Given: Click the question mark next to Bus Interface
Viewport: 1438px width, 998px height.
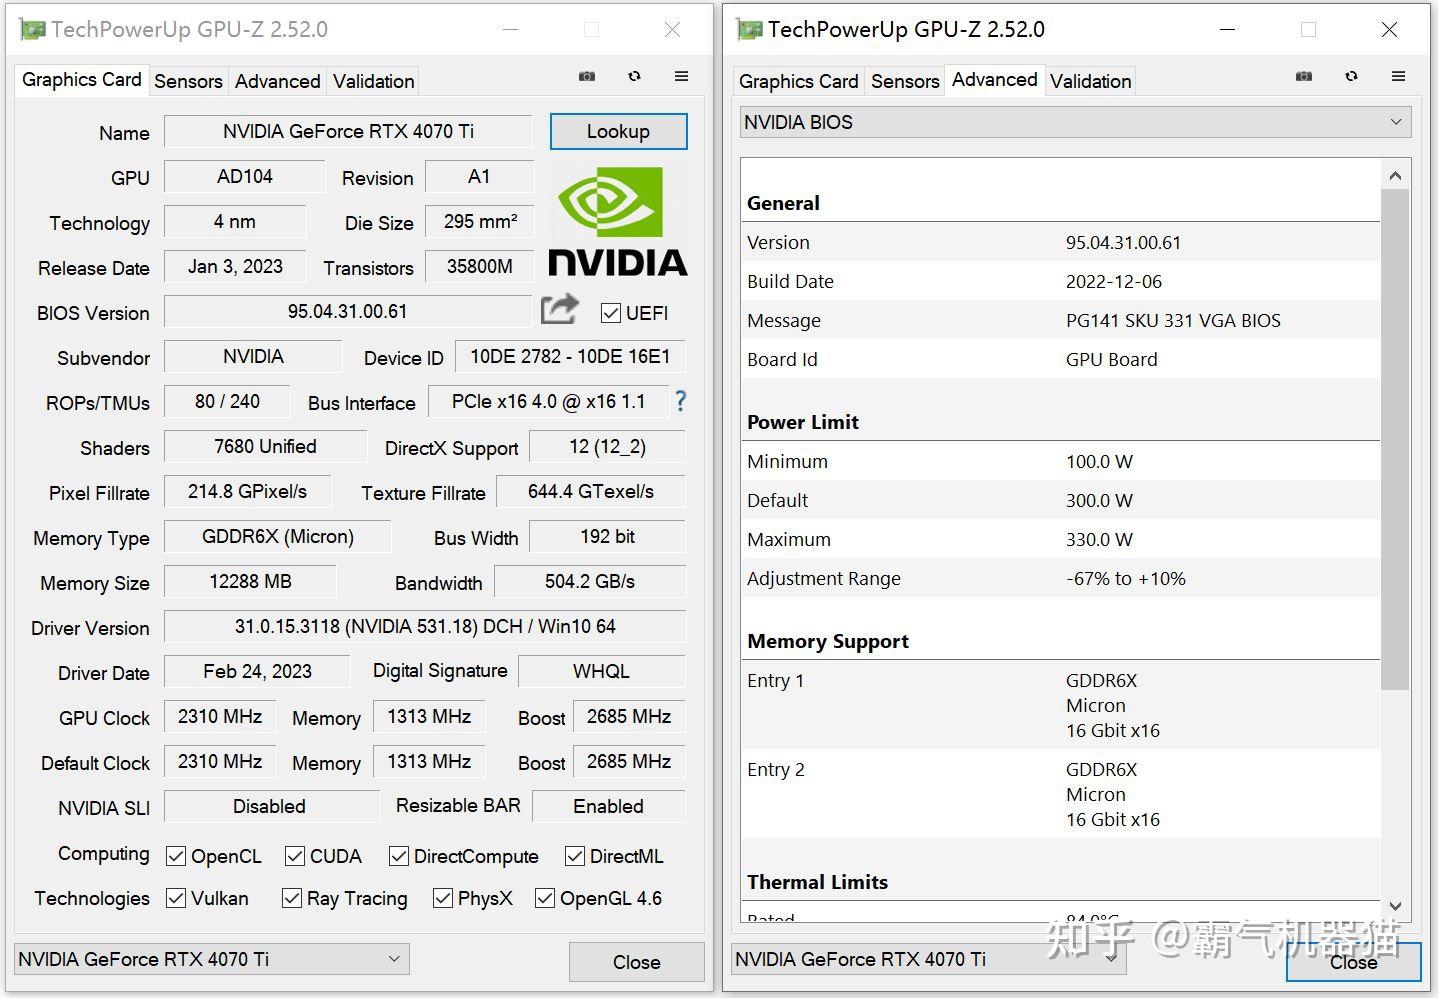Looking at the screenshot, I should pyautogui.click(x=680, y=401).
